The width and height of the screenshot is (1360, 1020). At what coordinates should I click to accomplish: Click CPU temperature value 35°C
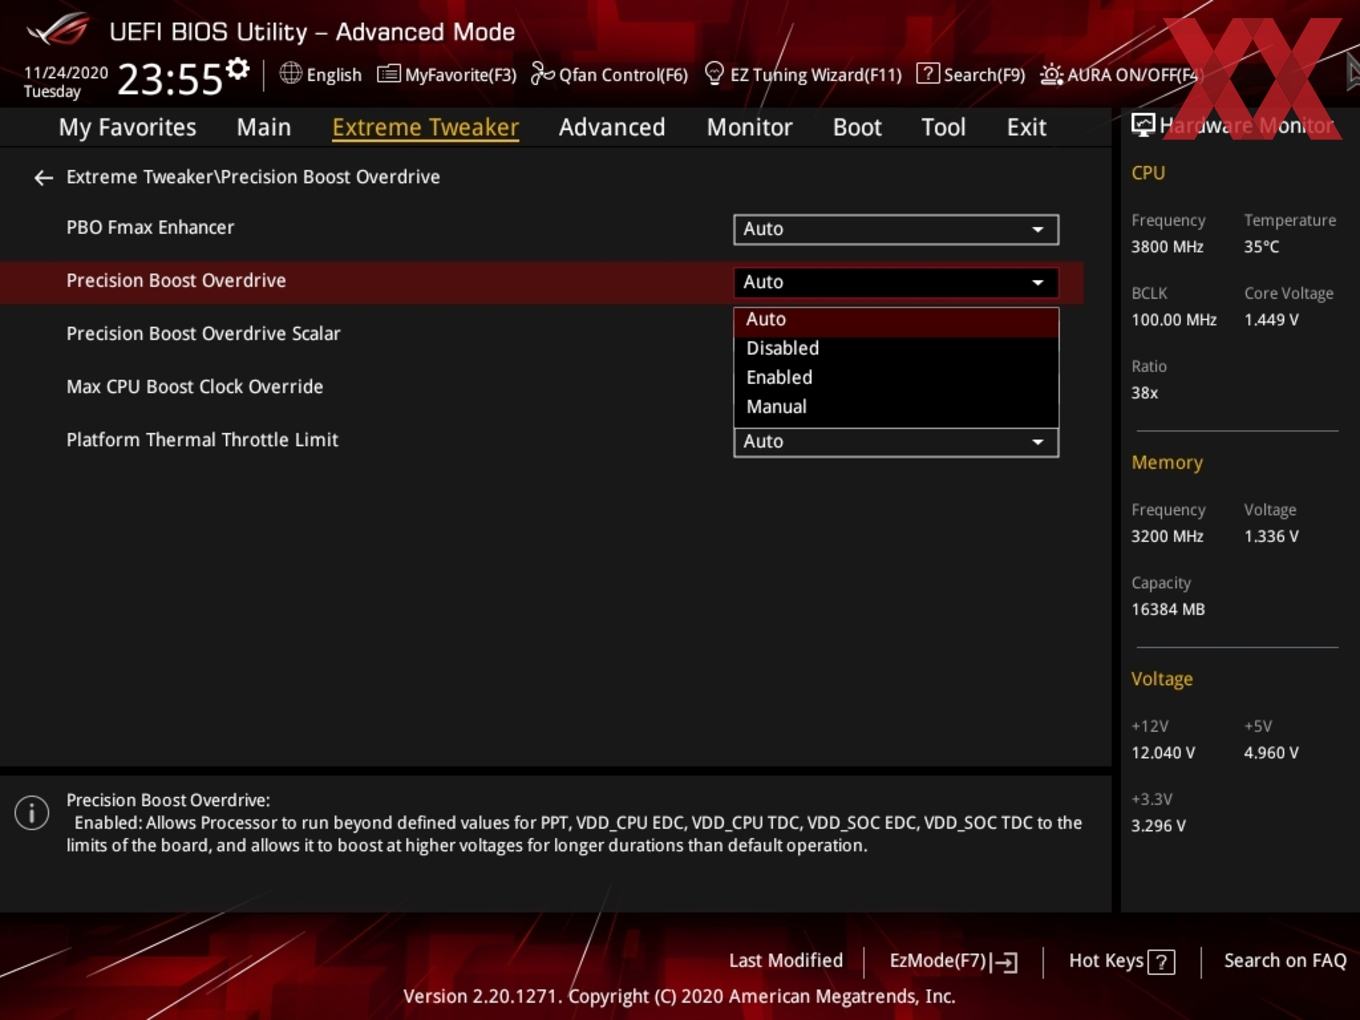[1261, 247]
